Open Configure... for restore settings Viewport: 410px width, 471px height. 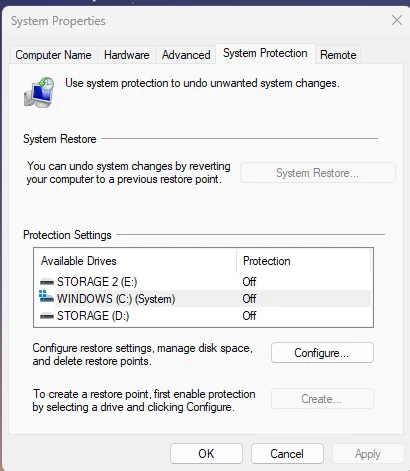point(322,353)
